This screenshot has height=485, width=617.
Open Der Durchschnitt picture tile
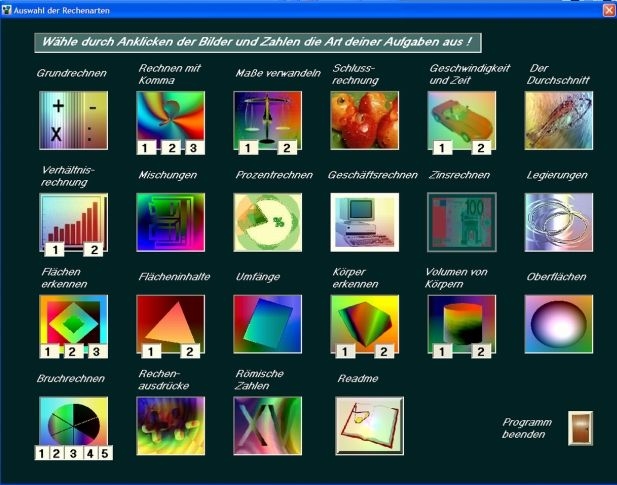point(558,120)
